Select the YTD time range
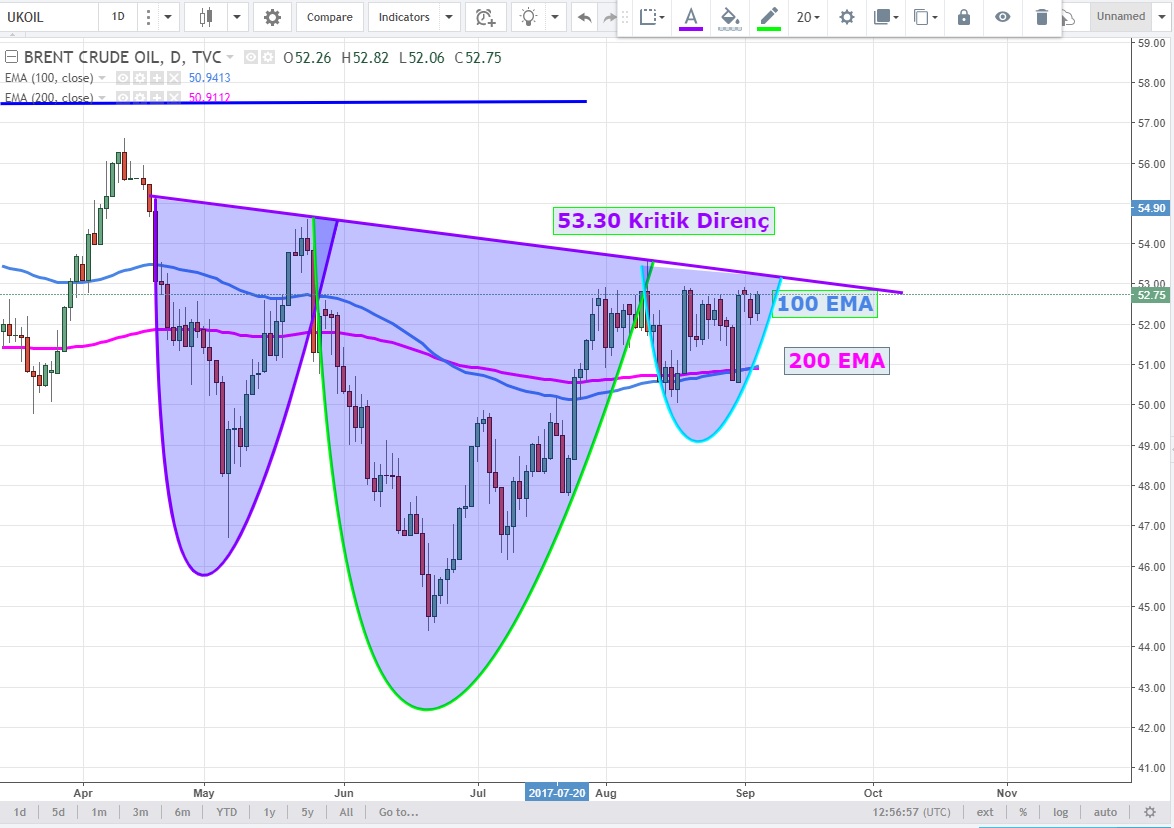Image resolution: width=1174 pixels, height=828 pixels. tap(227, 812)
